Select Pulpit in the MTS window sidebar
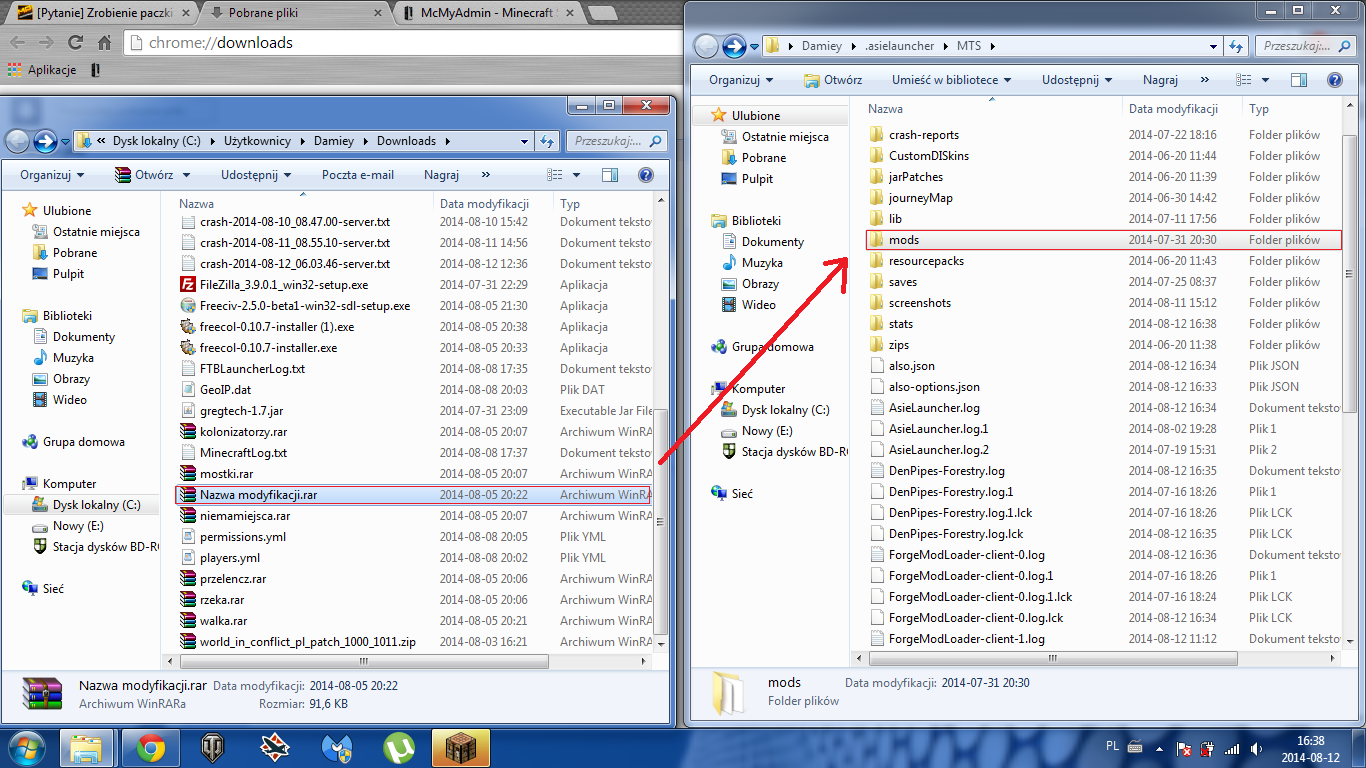The width and height of the screenshot is (1366, 768). click(757, 179)
